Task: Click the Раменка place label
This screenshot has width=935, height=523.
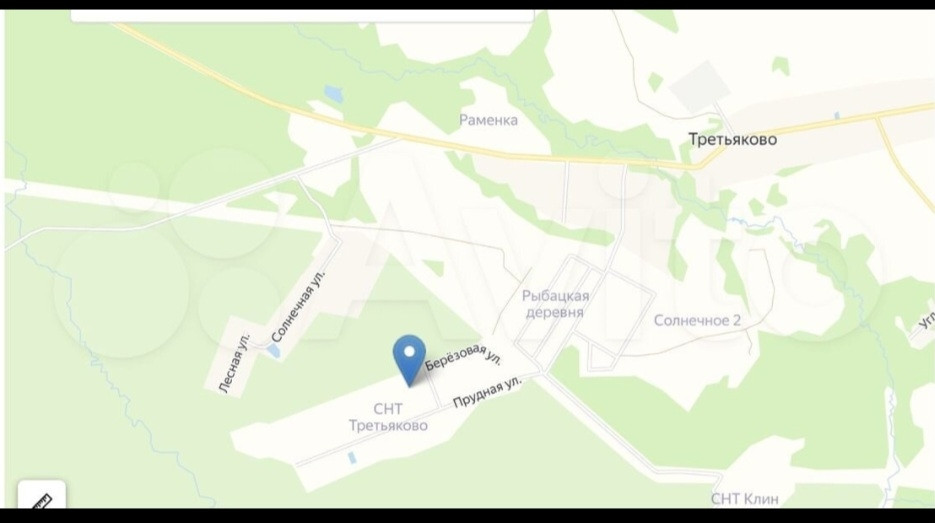Action: click(488, 120)
